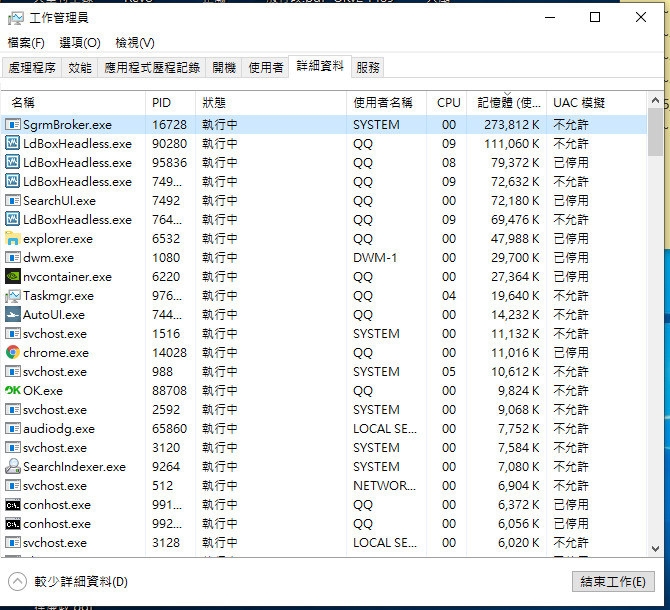
Task: Click the AutoUI.exe process icon
Action: coord(12,315)
